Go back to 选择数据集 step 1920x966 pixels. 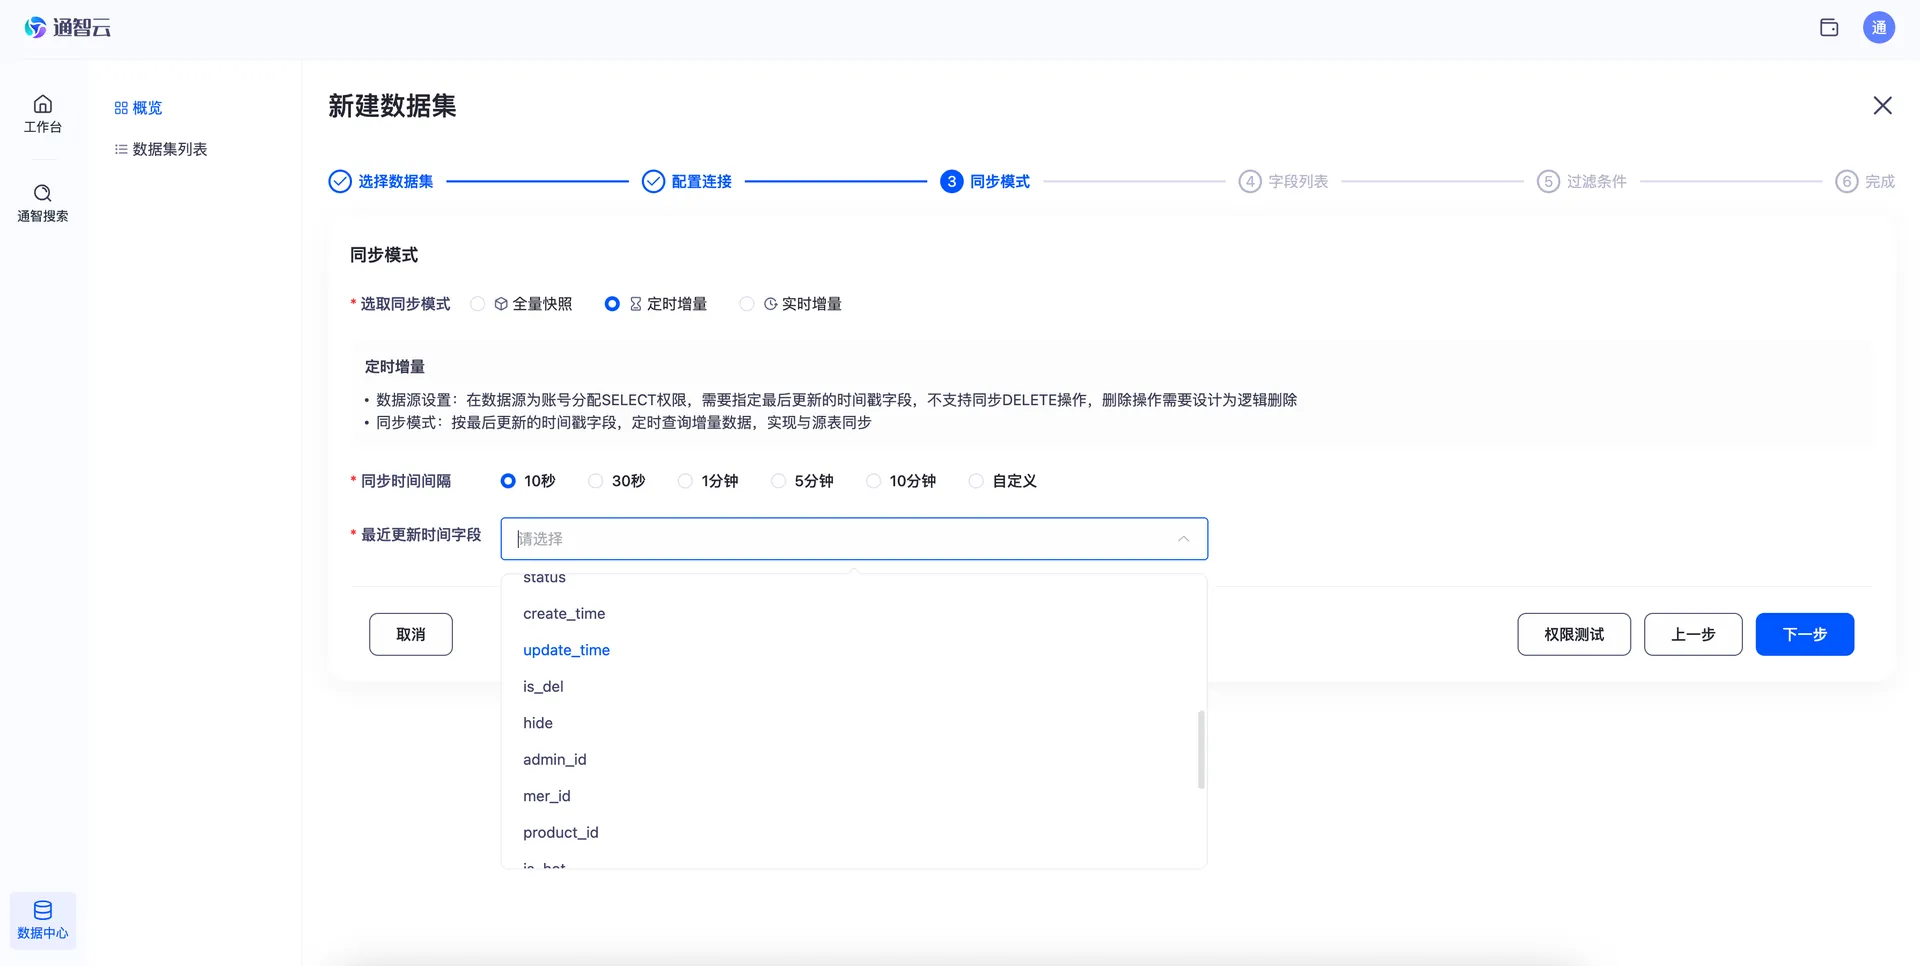coord(396,181)
